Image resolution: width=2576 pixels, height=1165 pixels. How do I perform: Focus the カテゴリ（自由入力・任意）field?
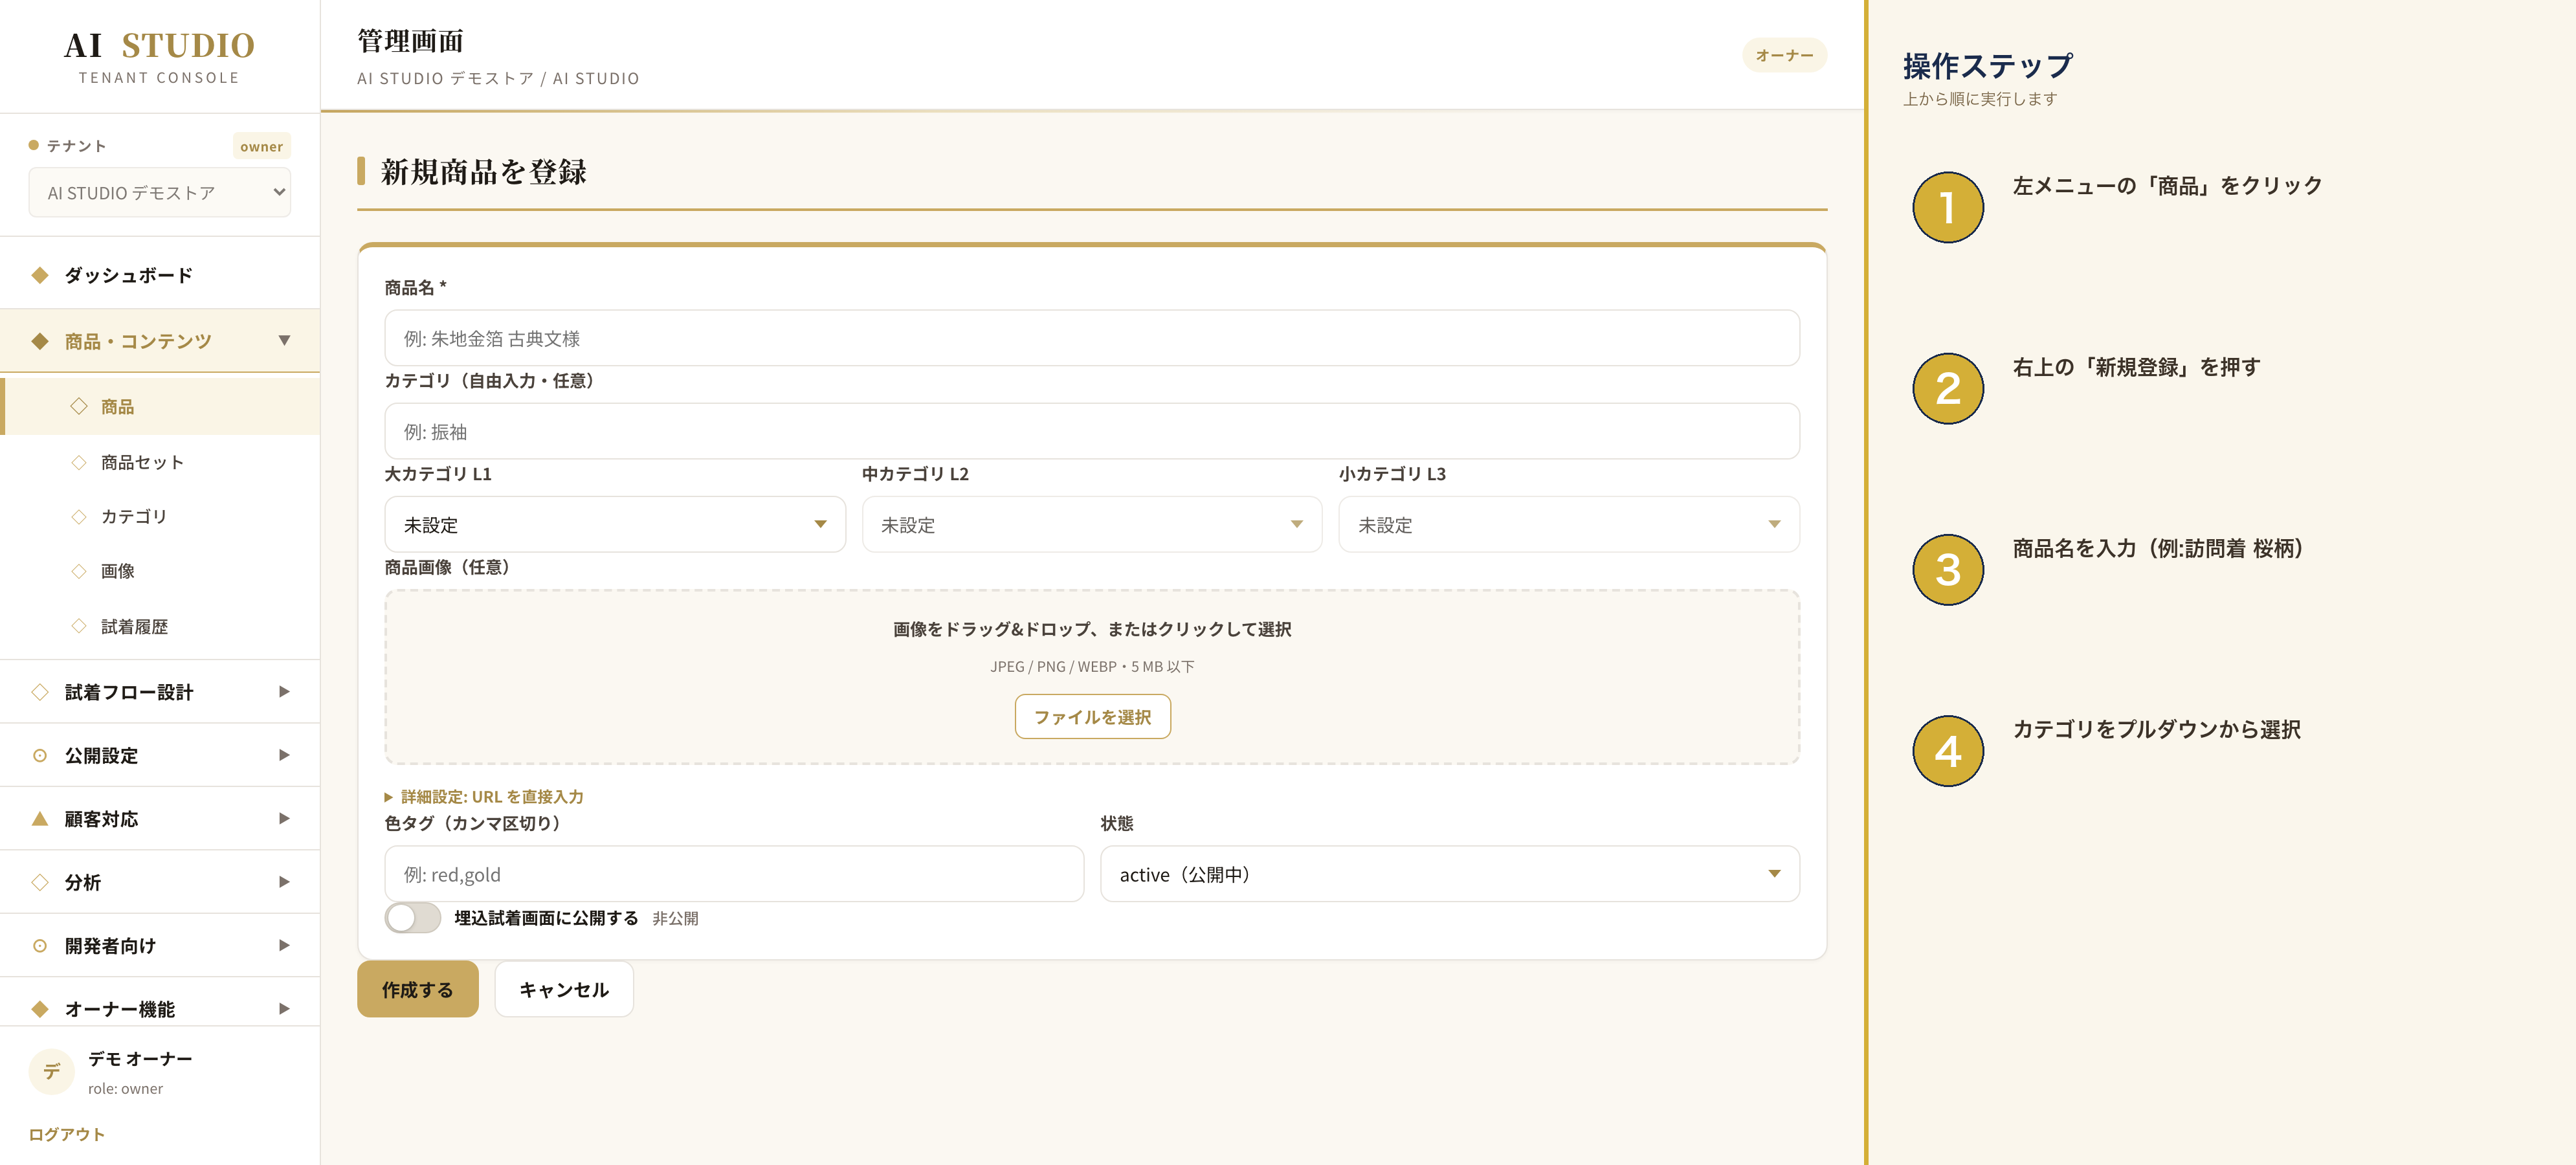(x=1092, y=431)
